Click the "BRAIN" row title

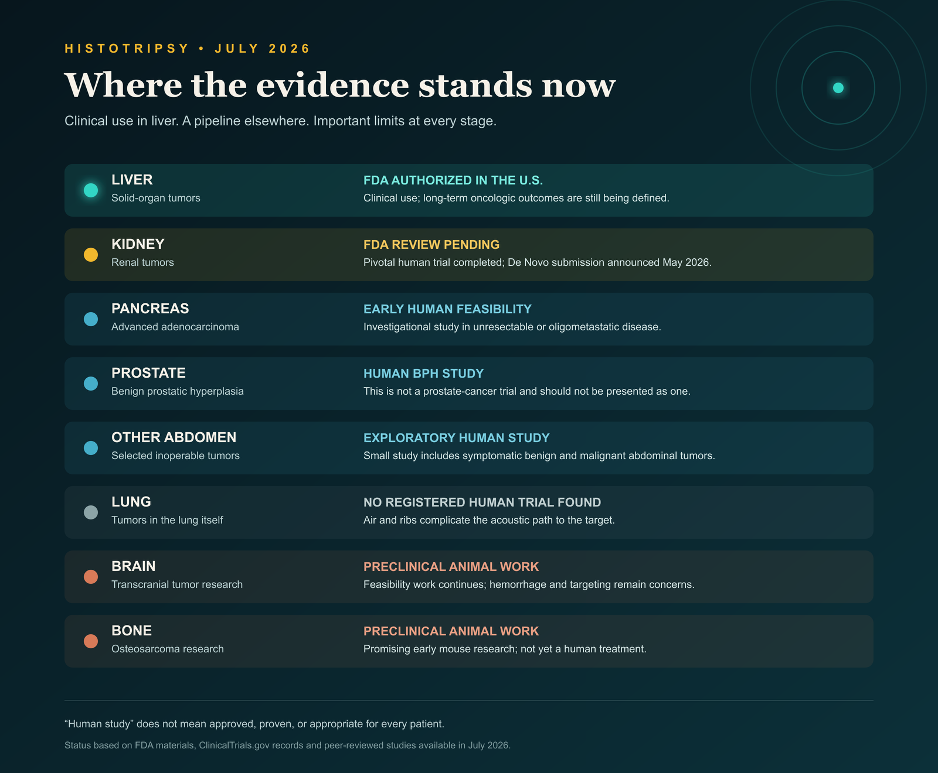[134, 566]
